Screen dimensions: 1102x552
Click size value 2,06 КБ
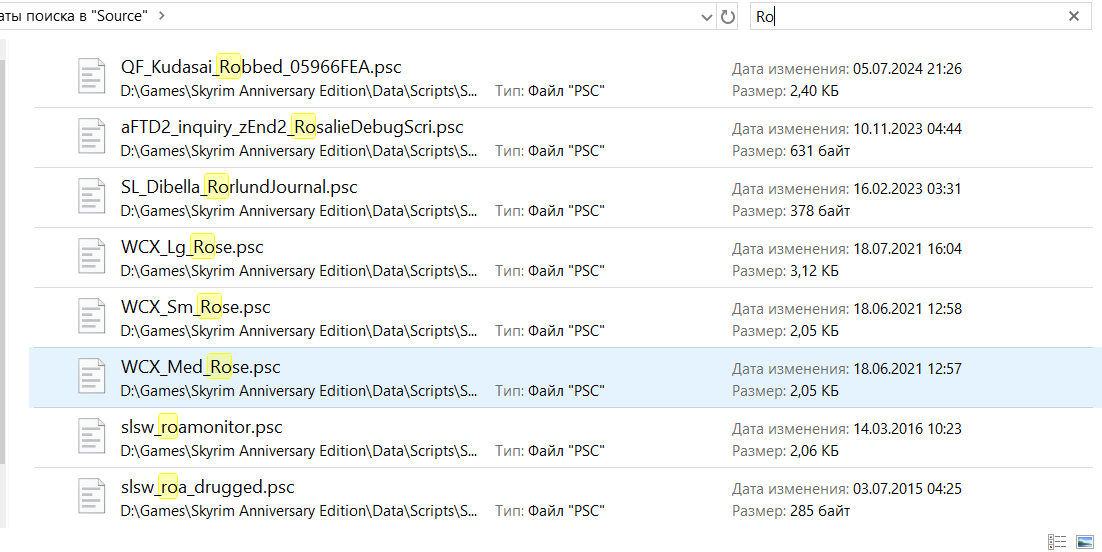[x=814, y=450]
